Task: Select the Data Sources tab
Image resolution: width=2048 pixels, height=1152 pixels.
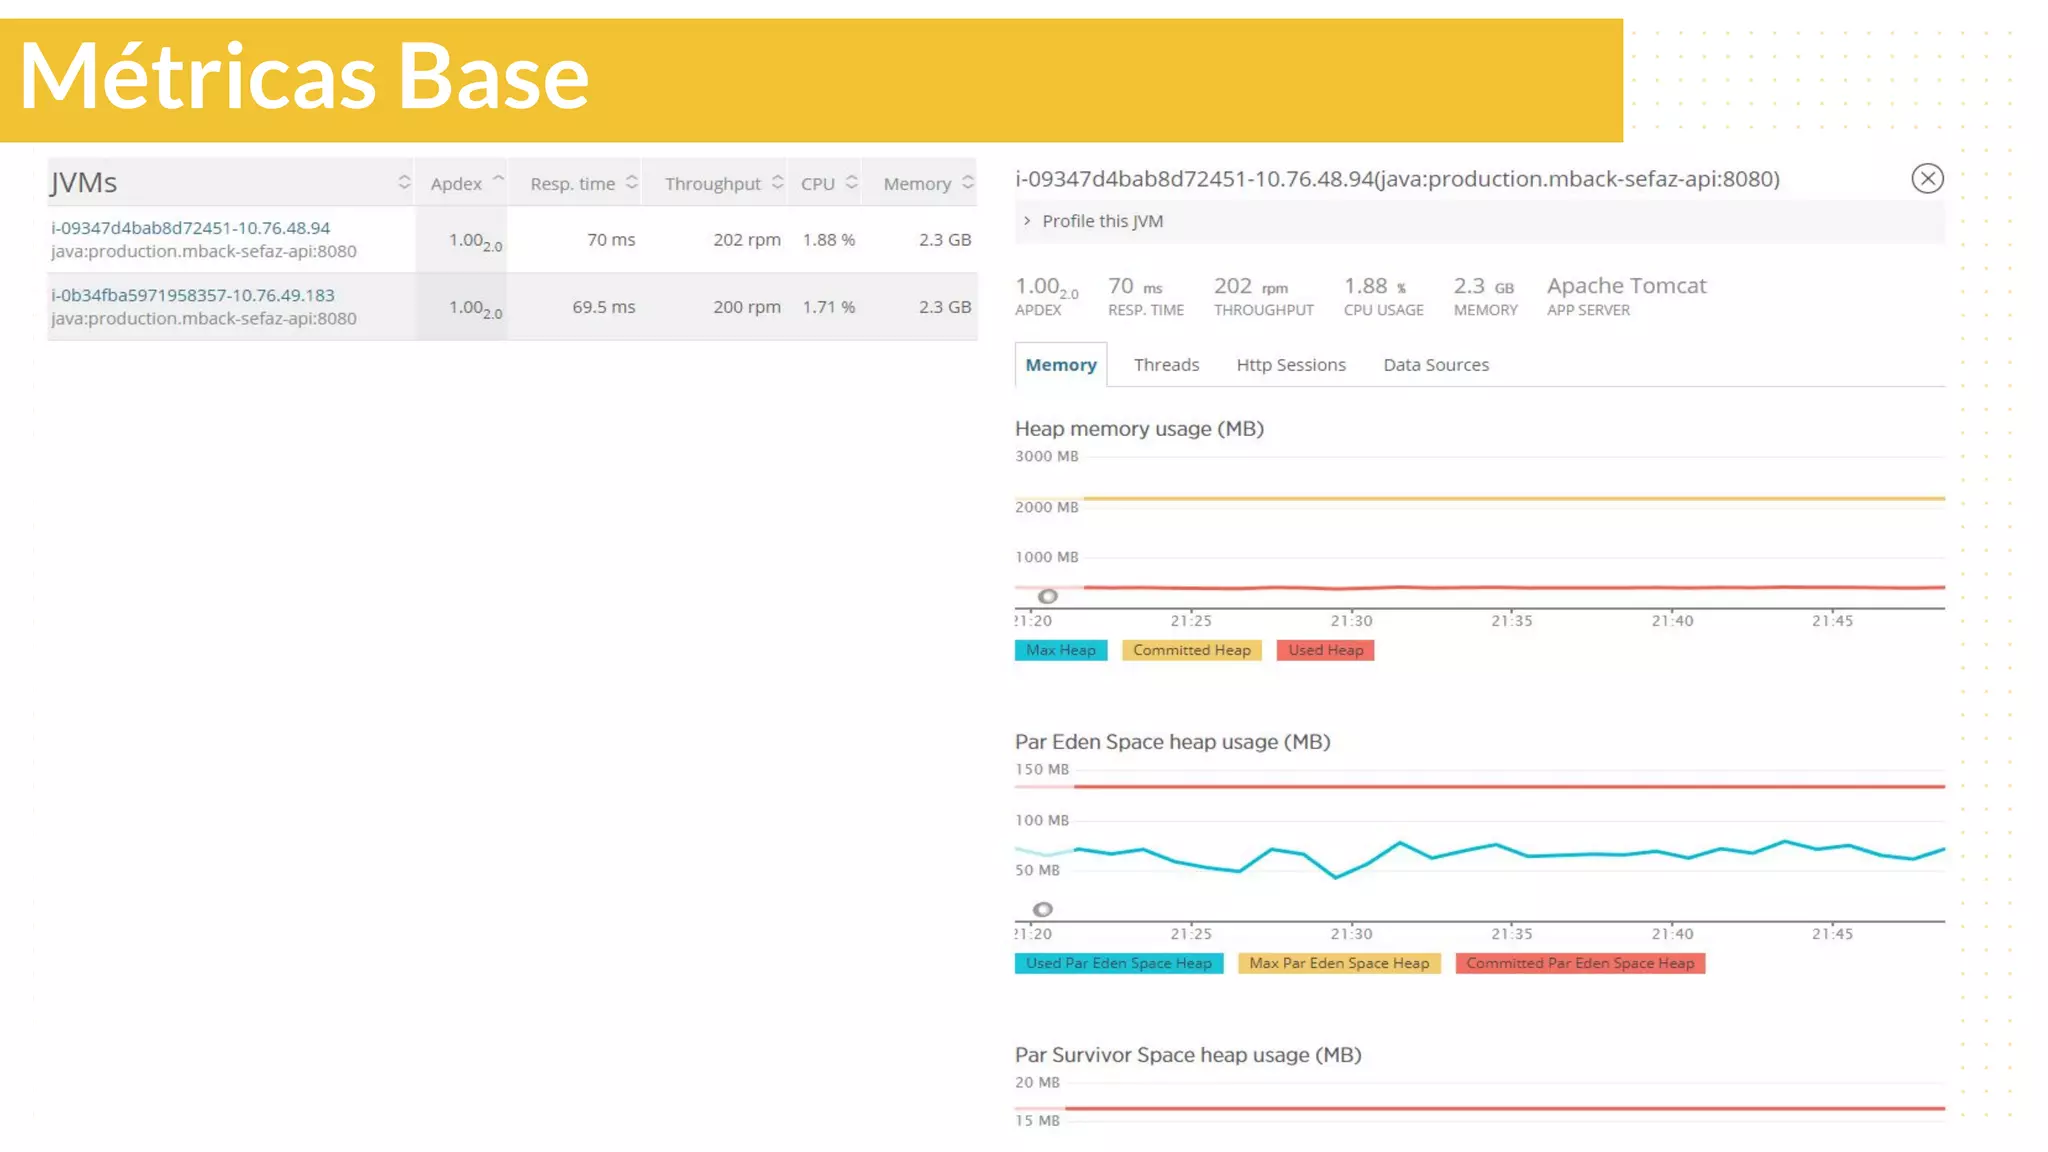Action: pyautogui.click(x=1435, y=365)
